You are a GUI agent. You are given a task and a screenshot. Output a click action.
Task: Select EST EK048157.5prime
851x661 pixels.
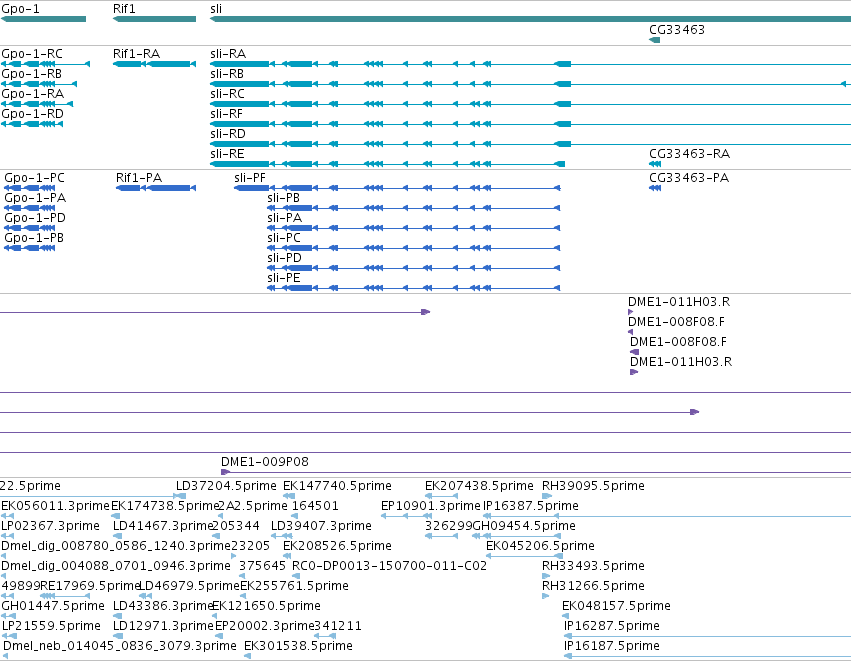(616, 606)
